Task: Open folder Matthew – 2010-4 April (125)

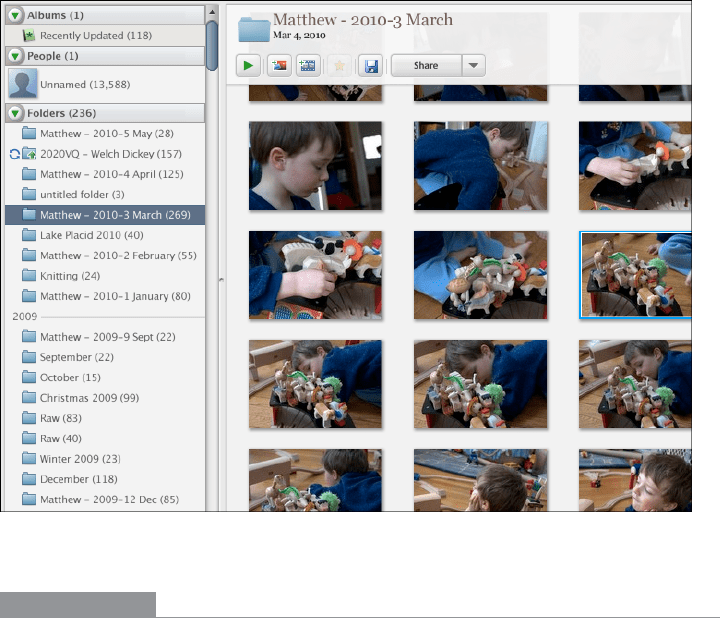Action: click(x=105, y=174)
